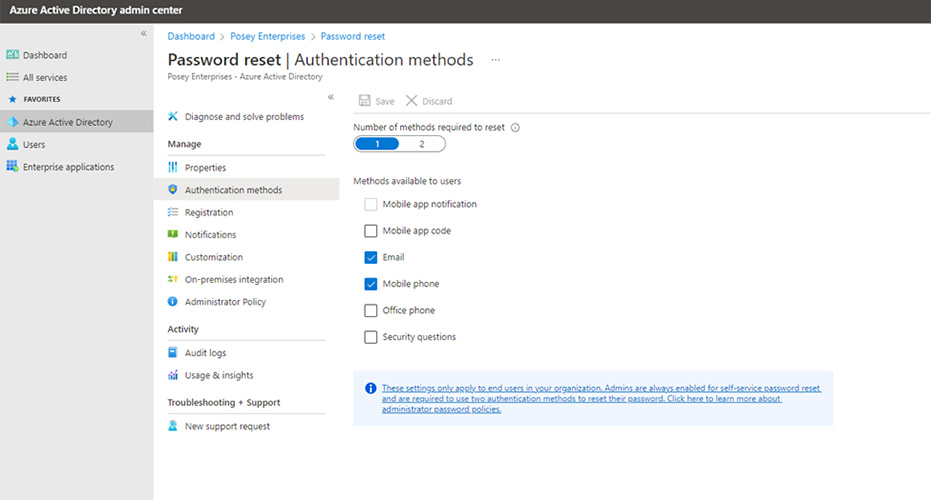Click the On-premises integration sync icon
The height and width of the screenshot is (500, 931).
coord(173,279)
